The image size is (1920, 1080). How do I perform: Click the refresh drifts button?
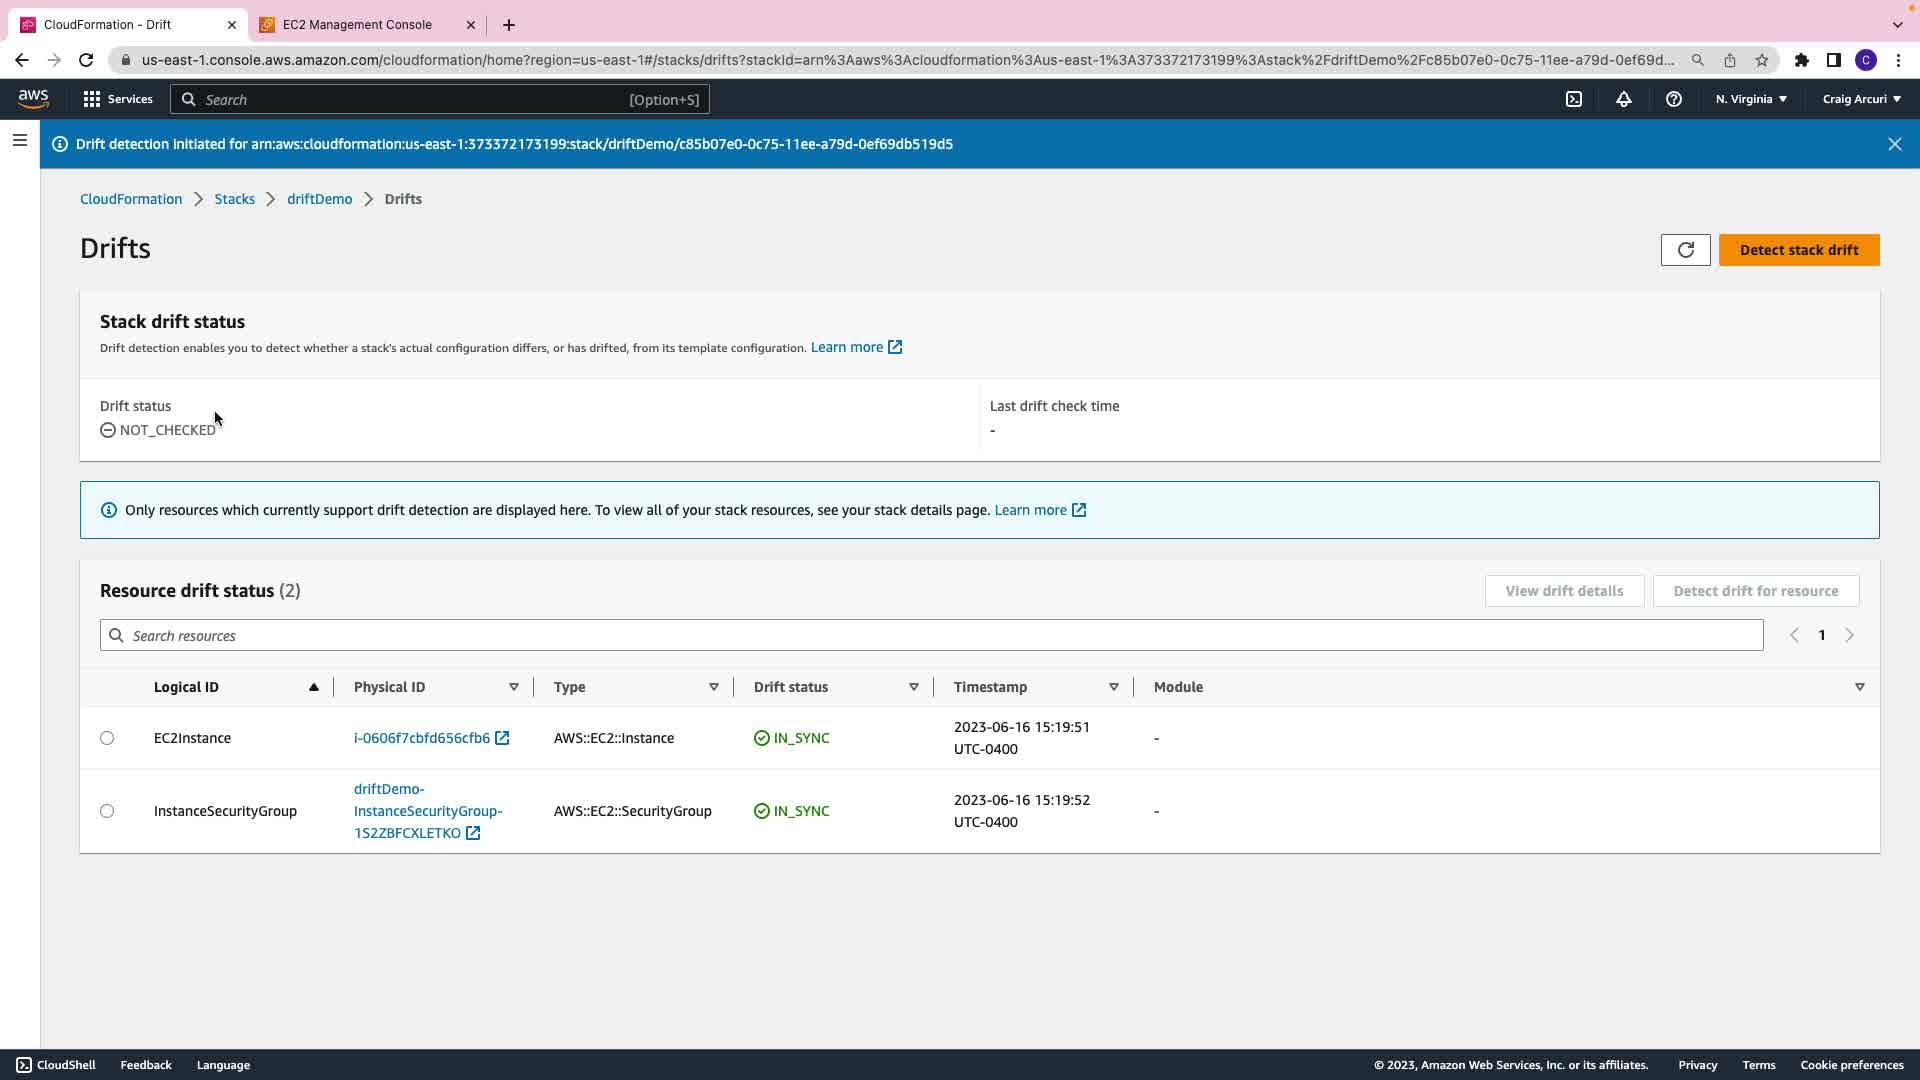point(1685,250)
